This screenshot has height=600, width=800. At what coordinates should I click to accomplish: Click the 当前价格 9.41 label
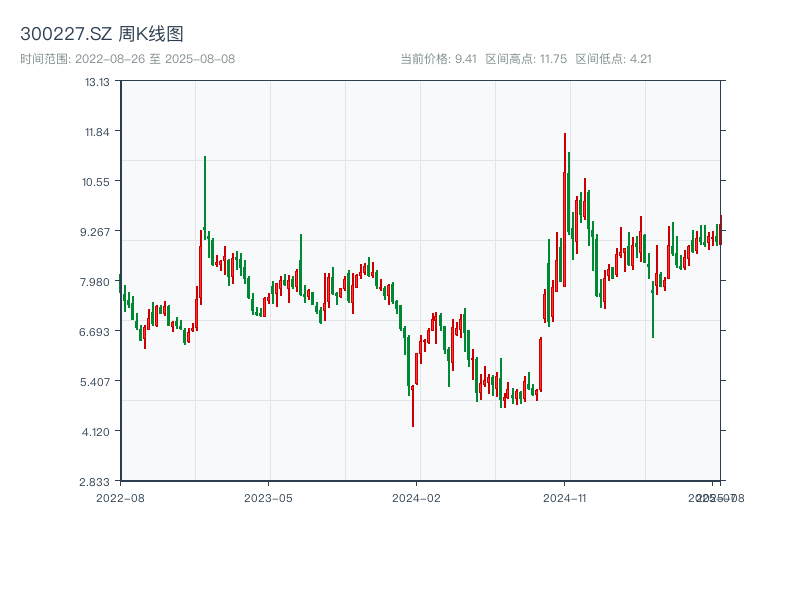click(438, 59)
